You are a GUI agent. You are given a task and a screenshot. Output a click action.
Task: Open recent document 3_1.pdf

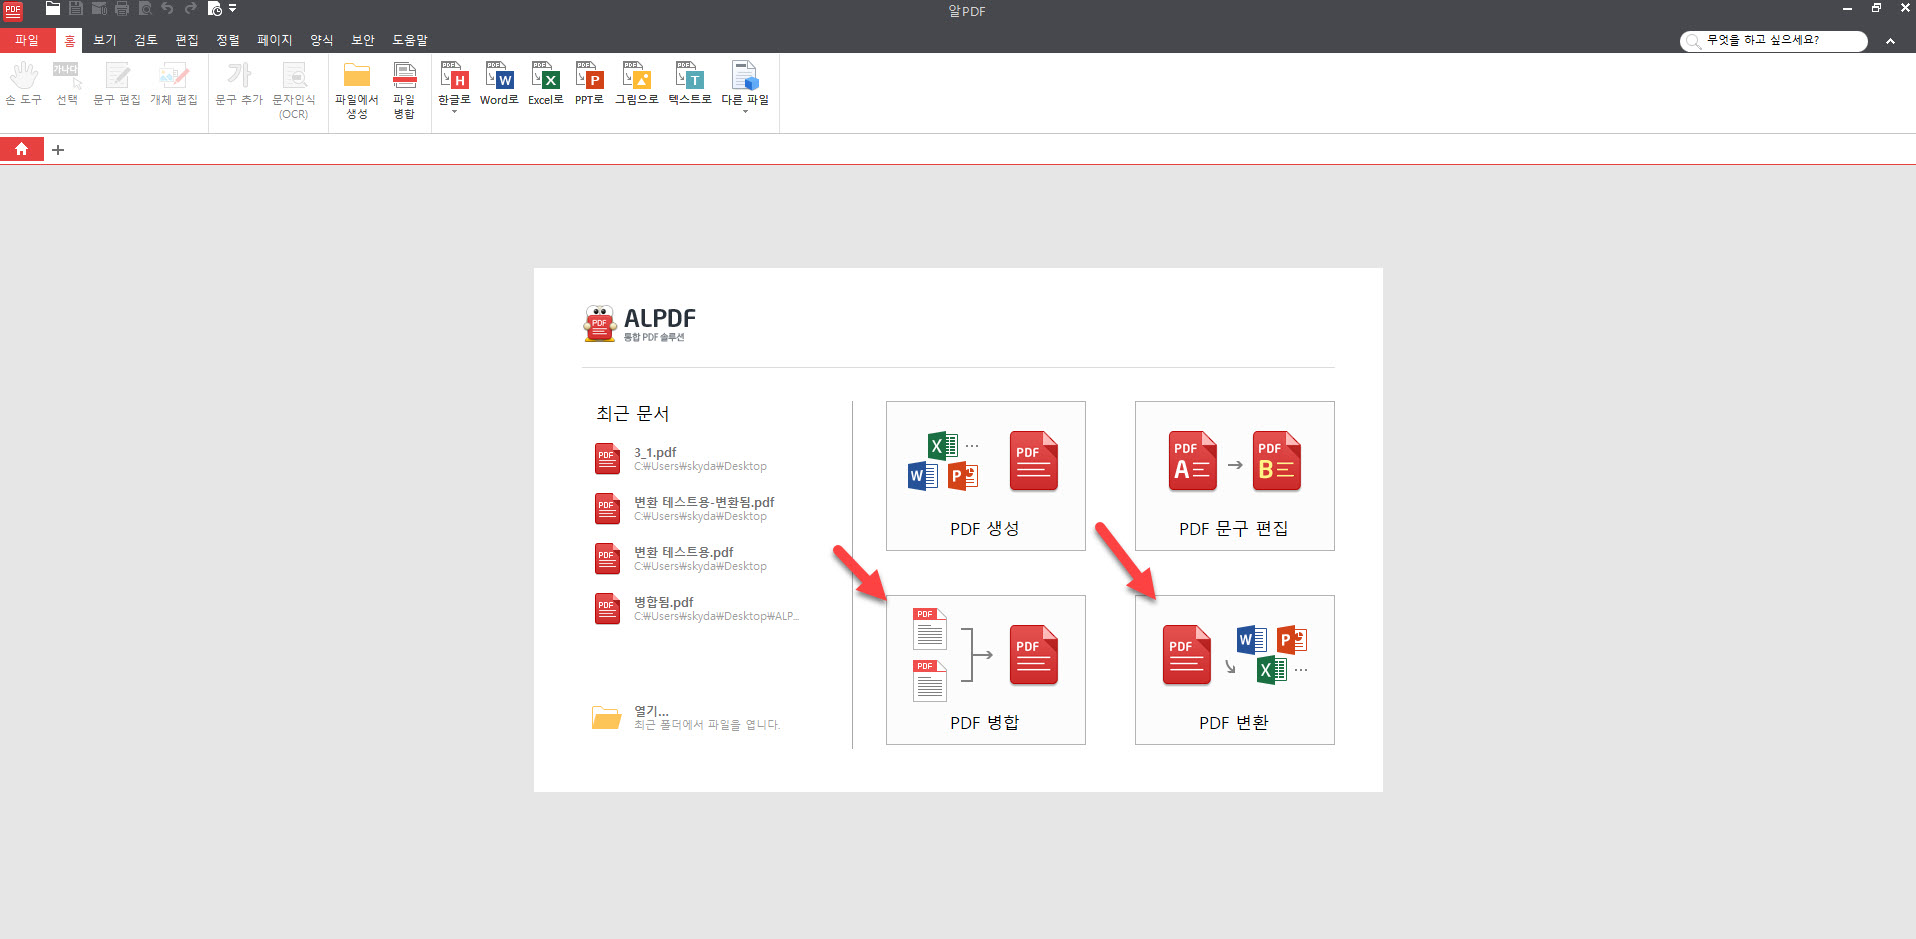pos(681,459)
